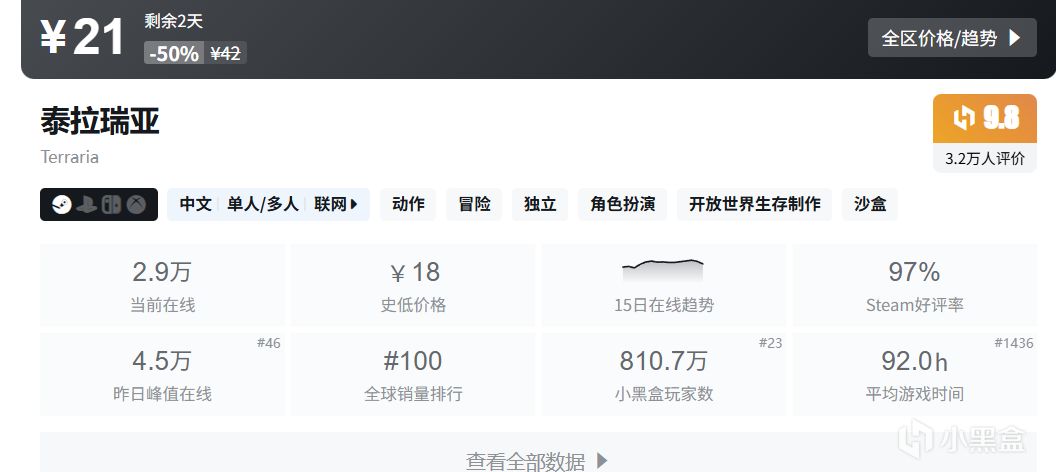Select the 独立 genre tag

point(540,205)
